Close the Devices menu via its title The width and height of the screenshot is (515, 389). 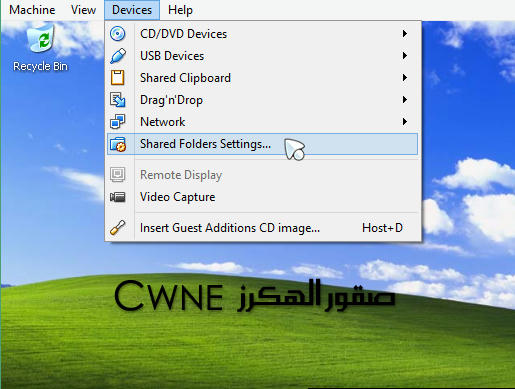(x=132, y=10)
